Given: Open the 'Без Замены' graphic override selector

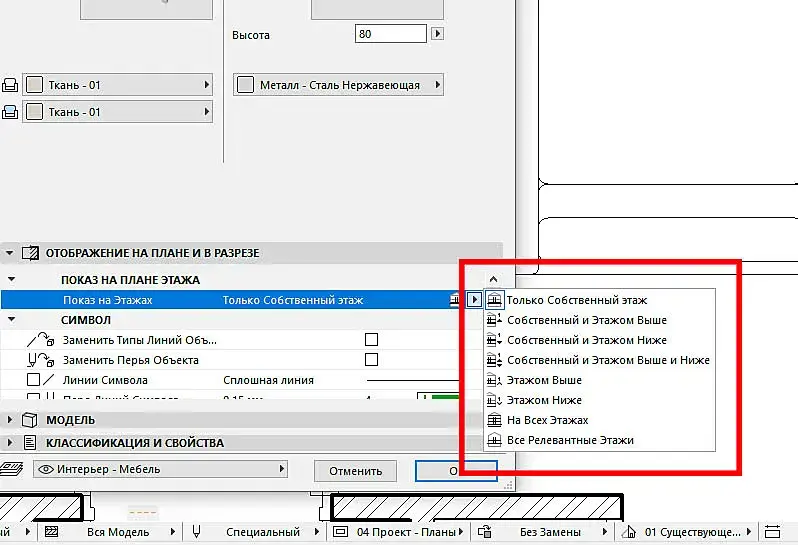Looking at the screenshot, I should pos(550,532).
